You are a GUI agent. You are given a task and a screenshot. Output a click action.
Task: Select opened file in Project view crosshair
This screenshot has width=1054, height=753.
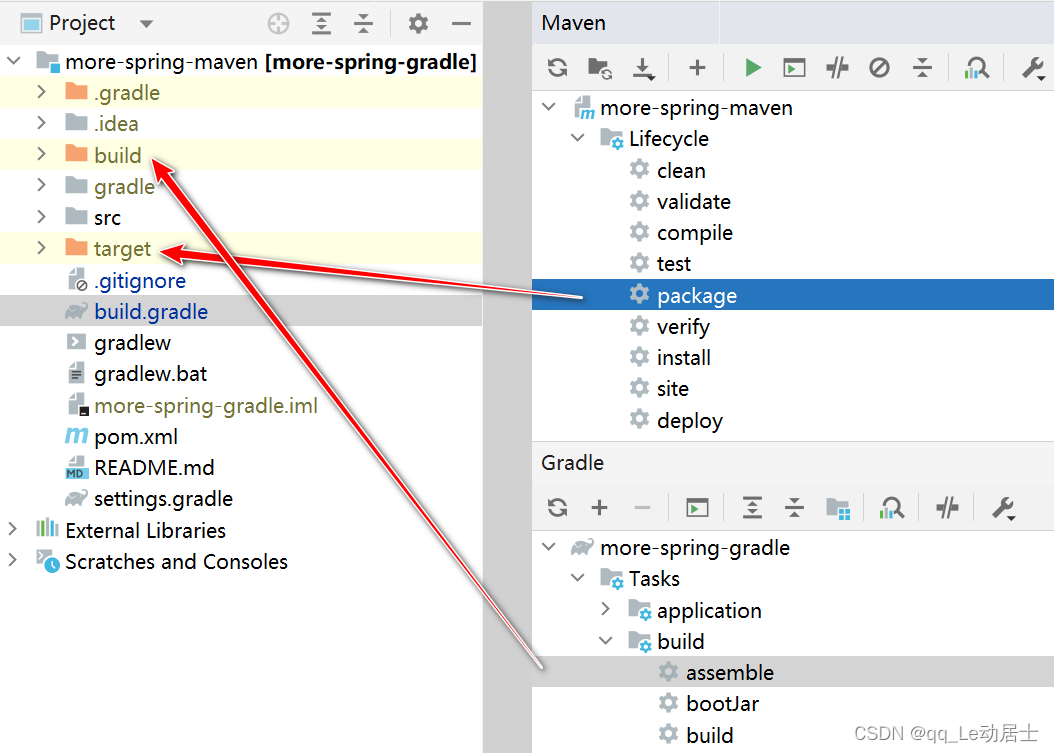pyautogui.click(x=277, y=22)
